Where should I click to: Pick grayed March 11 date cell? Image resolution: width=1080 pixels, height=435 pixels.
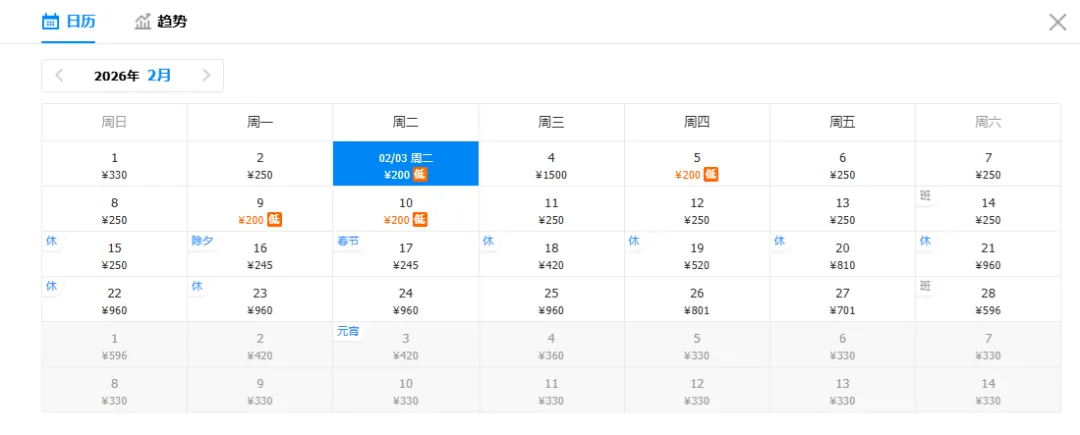tap(551, 390)
